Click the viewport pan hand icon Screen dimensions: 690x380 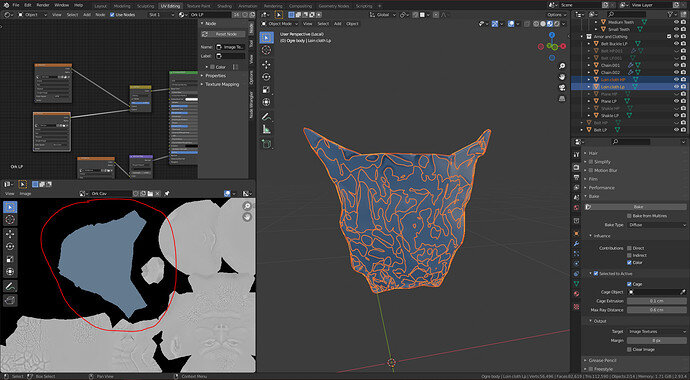tap(562, 77)
